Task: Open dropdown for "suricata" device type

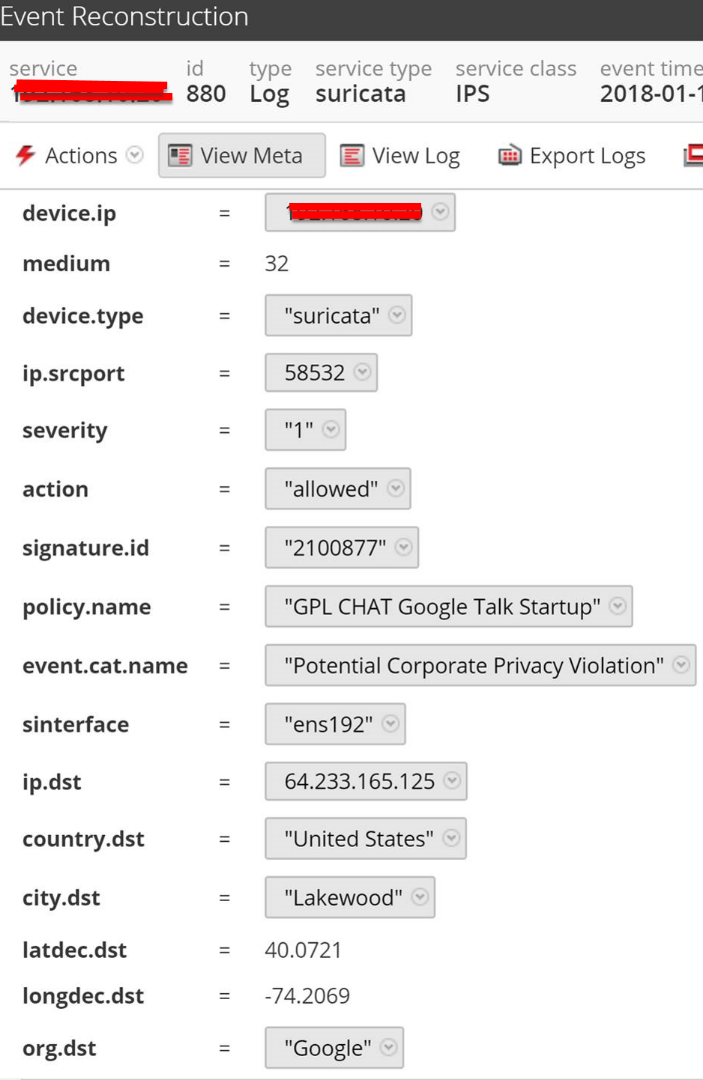Action: [x=397, y=316]
